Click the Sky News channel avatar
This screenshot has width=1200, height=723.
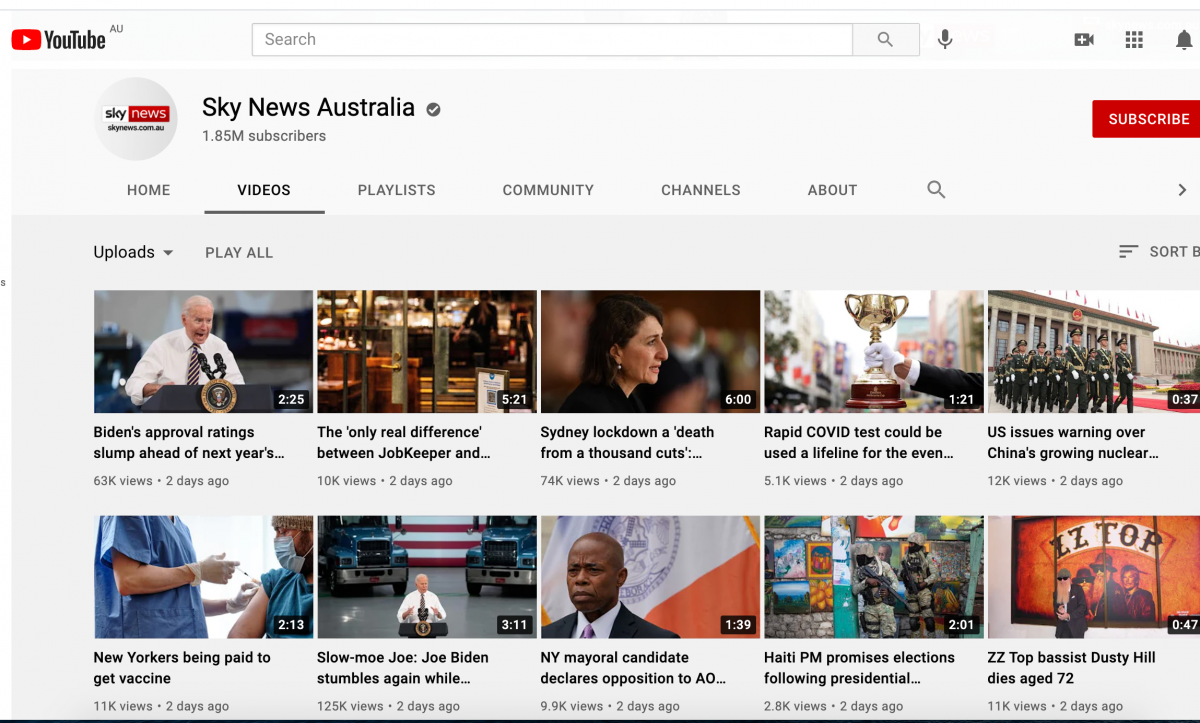(x=136, y=119)
